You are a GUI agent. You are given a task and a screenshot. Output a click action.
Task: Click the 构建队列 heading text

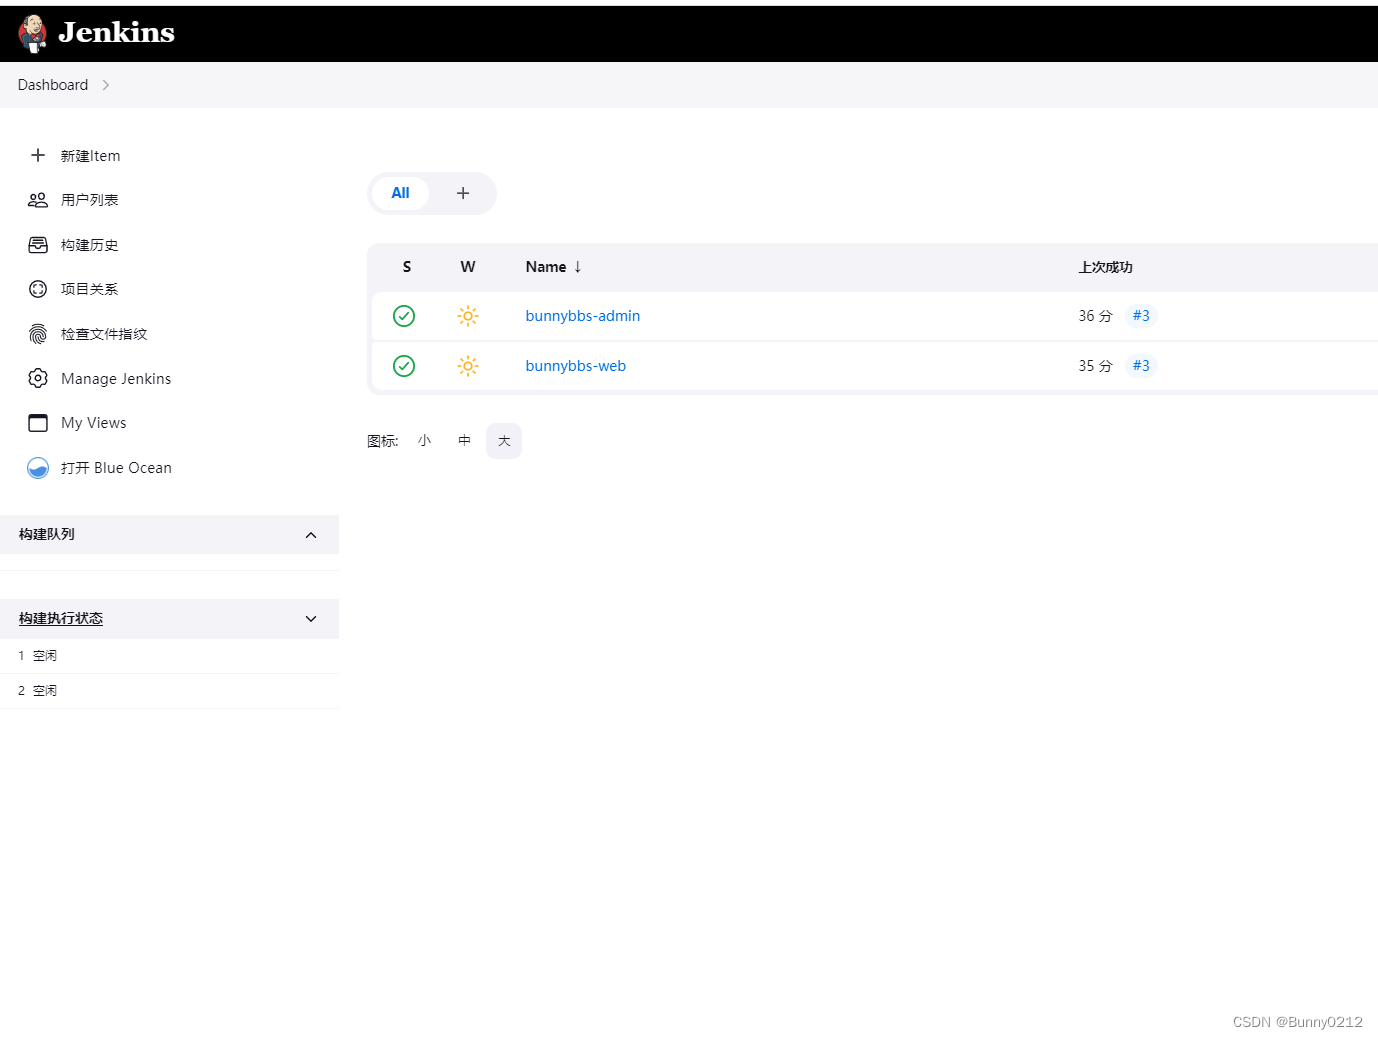tap(46, 534)
